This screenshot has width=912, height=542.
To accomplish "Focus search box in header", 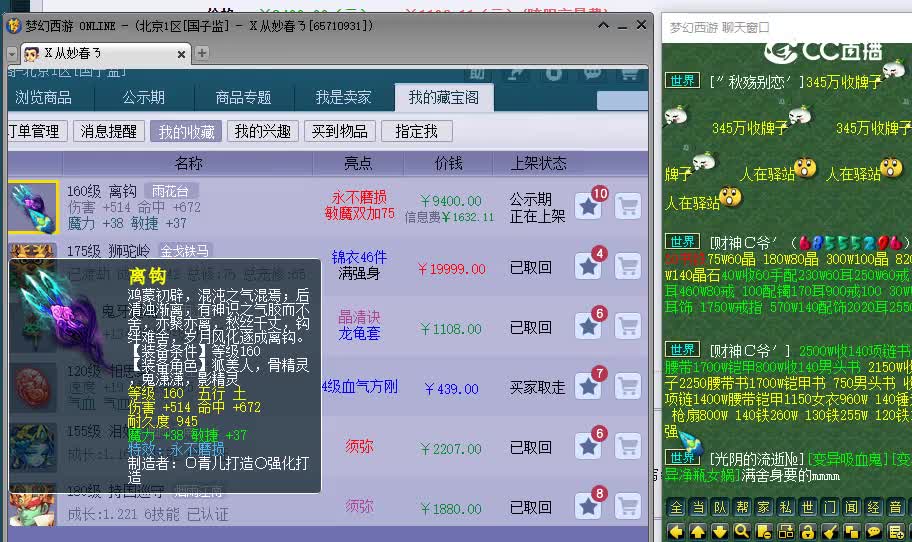I will point(622,100).
